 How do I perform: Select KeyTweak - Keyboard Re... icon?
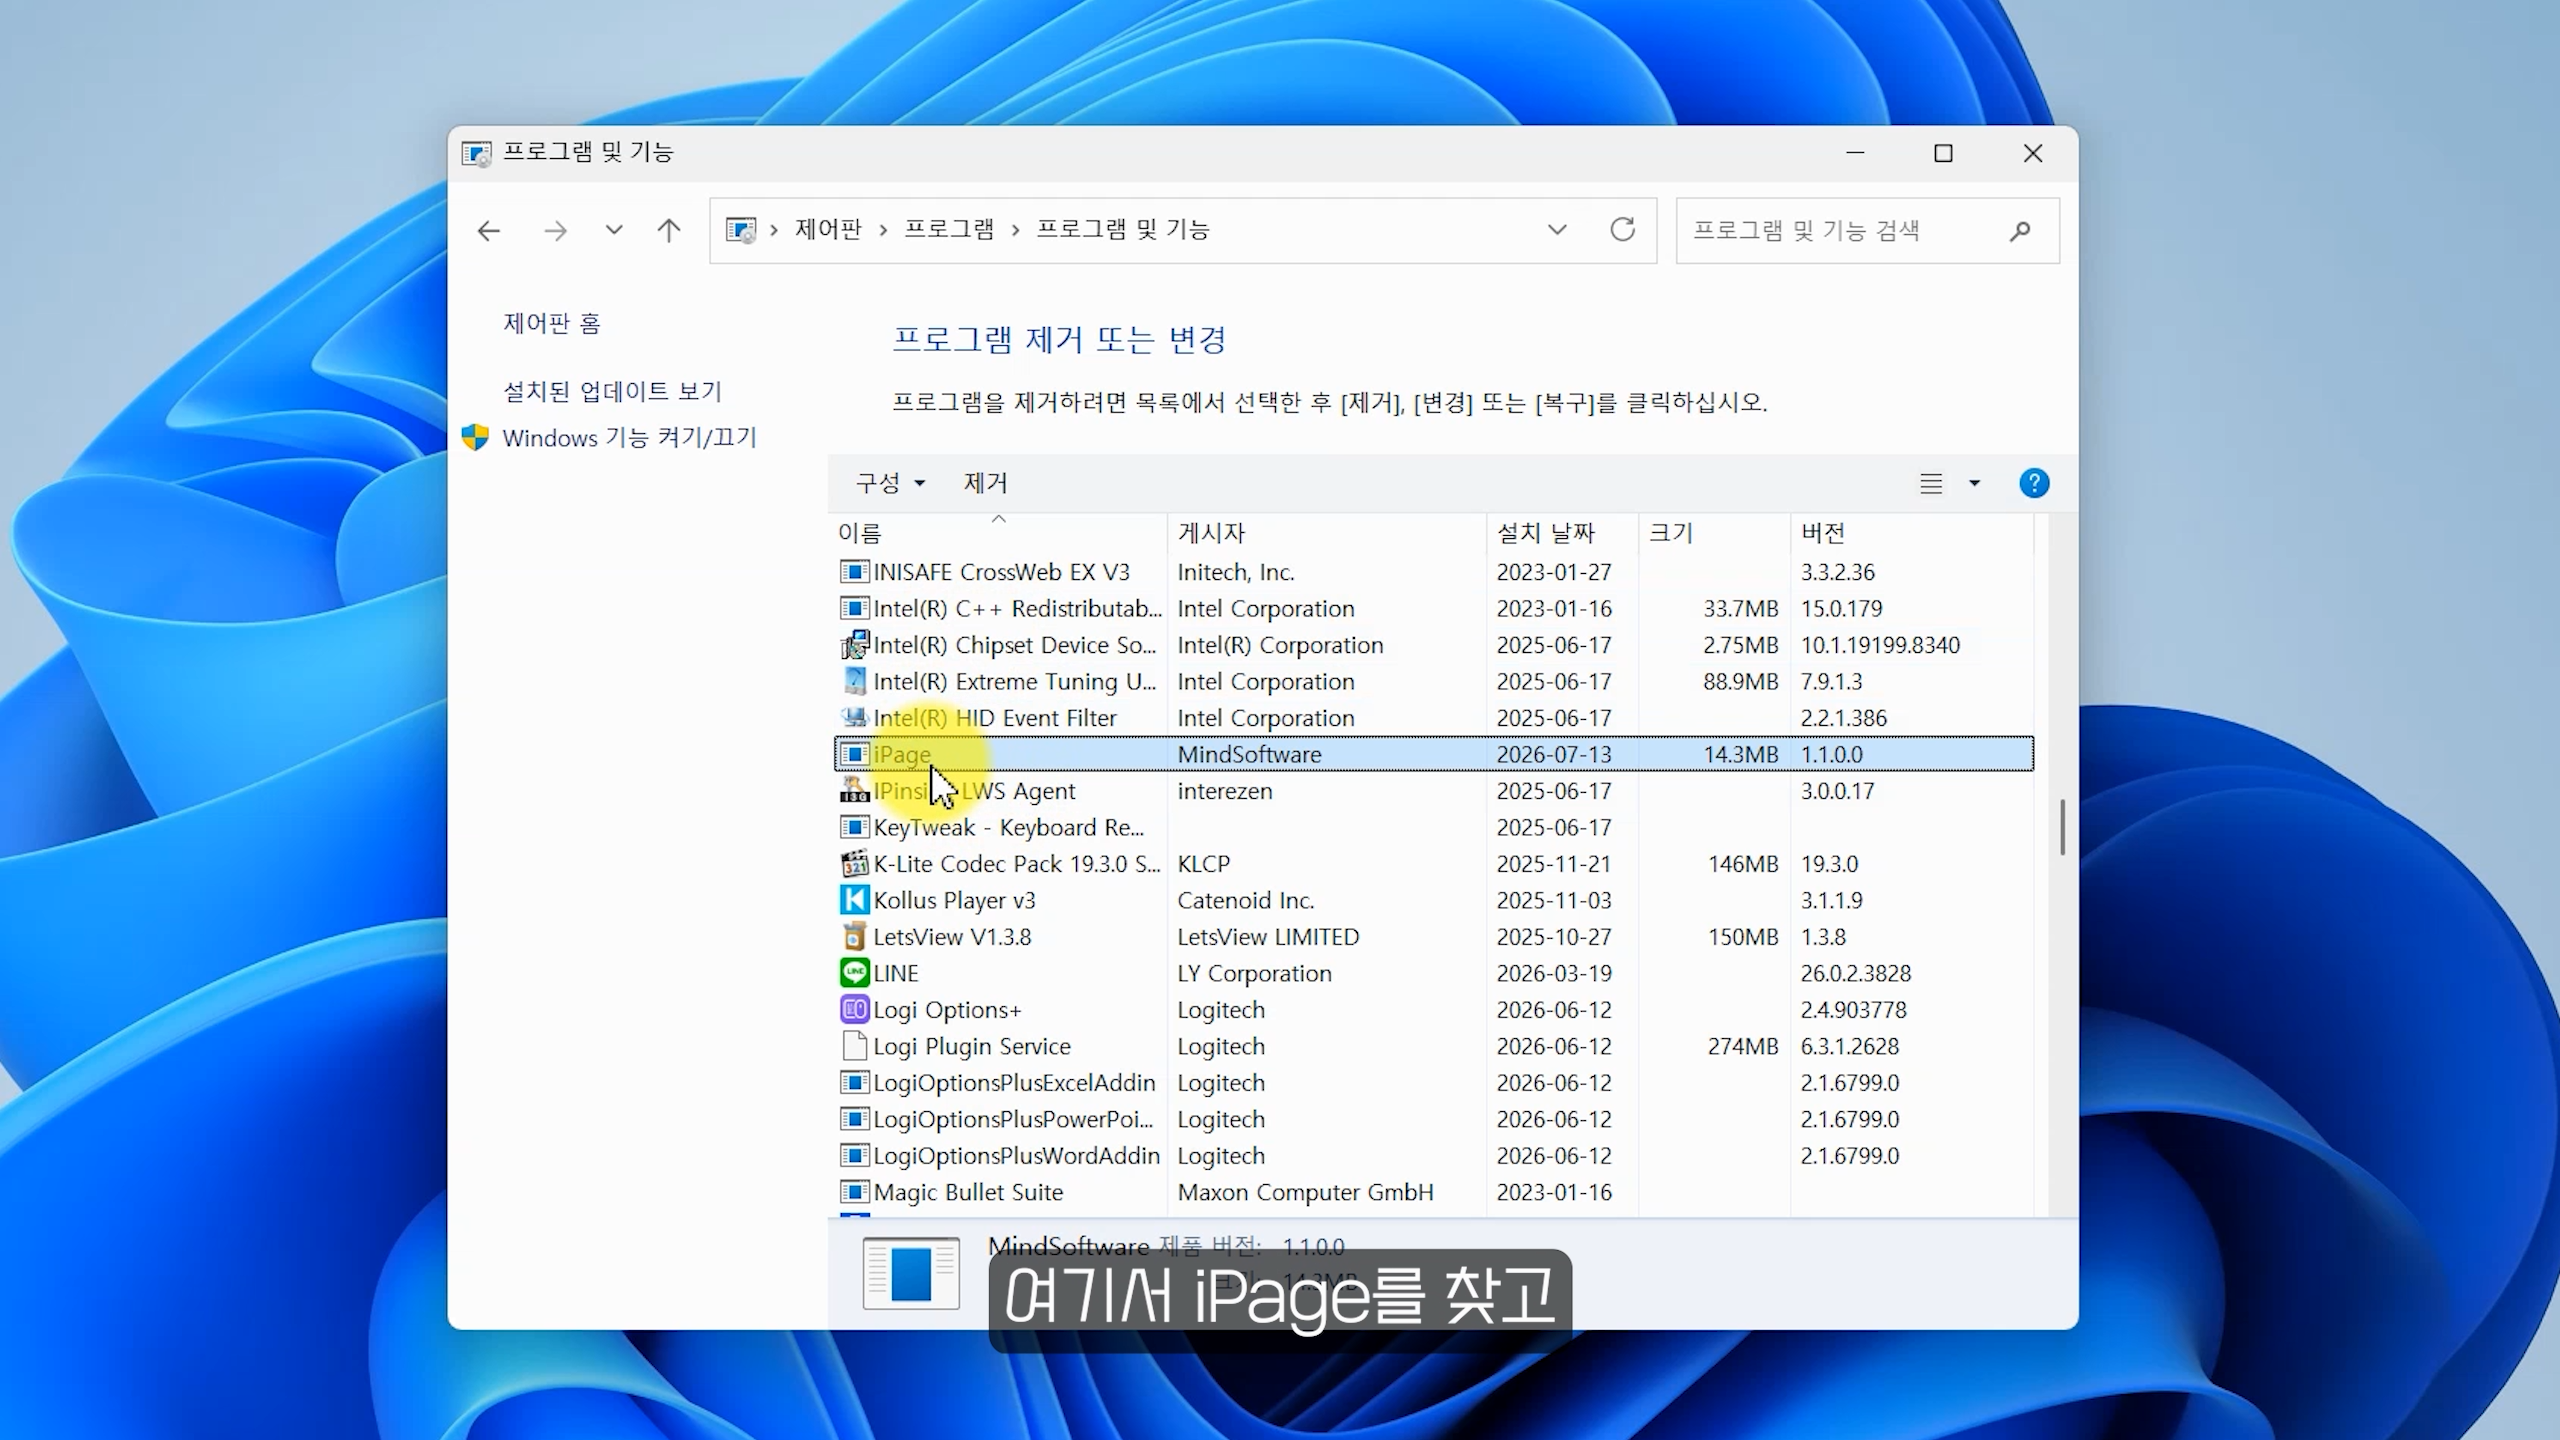pyautogui.click(x=854, y=827)
